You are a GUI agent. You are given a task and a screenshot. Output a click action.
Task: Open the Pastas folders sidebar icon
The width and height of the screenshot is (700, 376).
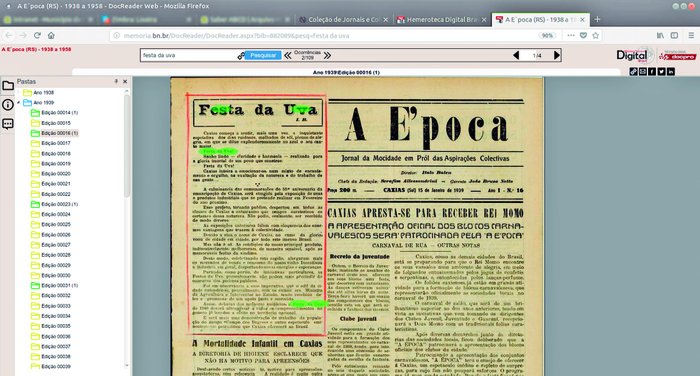(8, 86)
